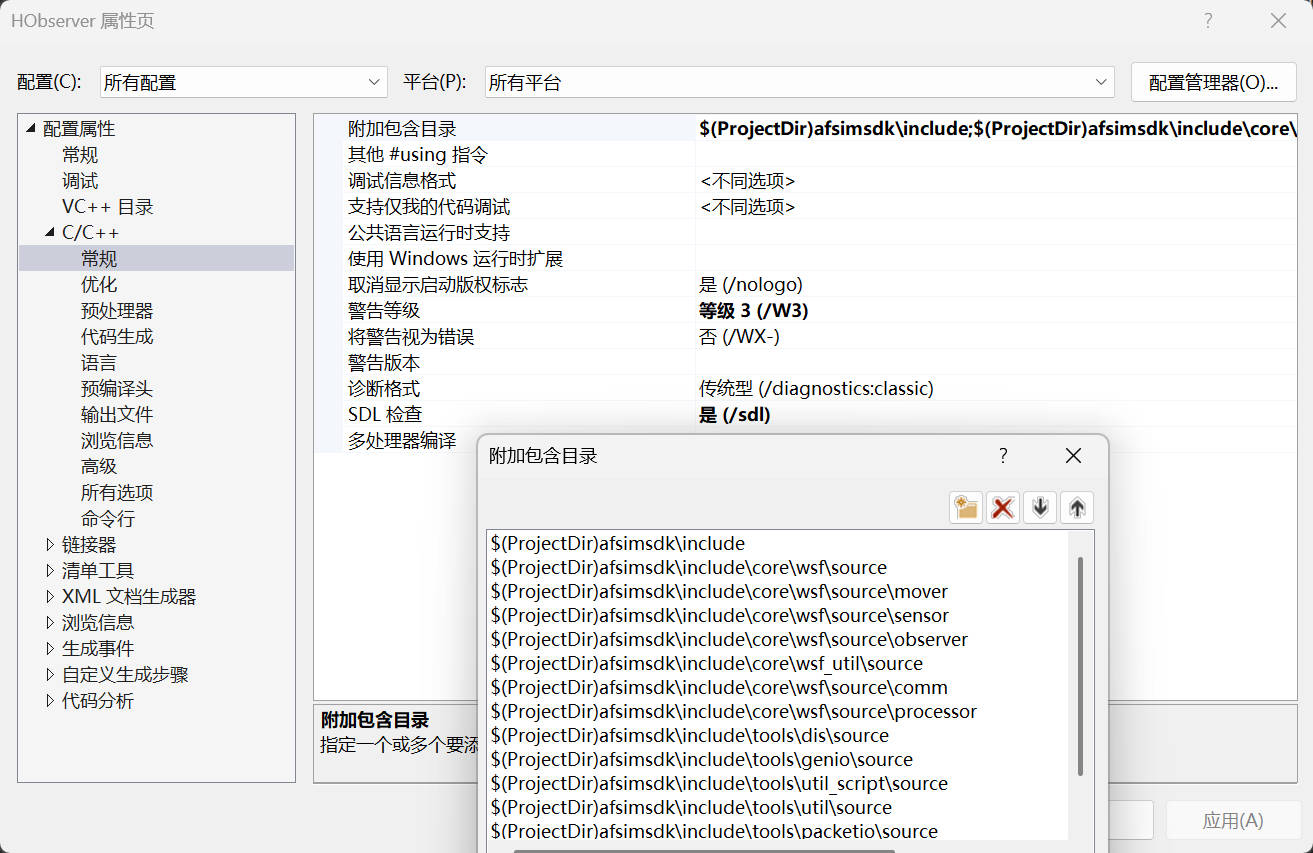Screen dimensions: 1313x853
Task: Expand the 清单工具 node
Action: click(x=51, y=571)
